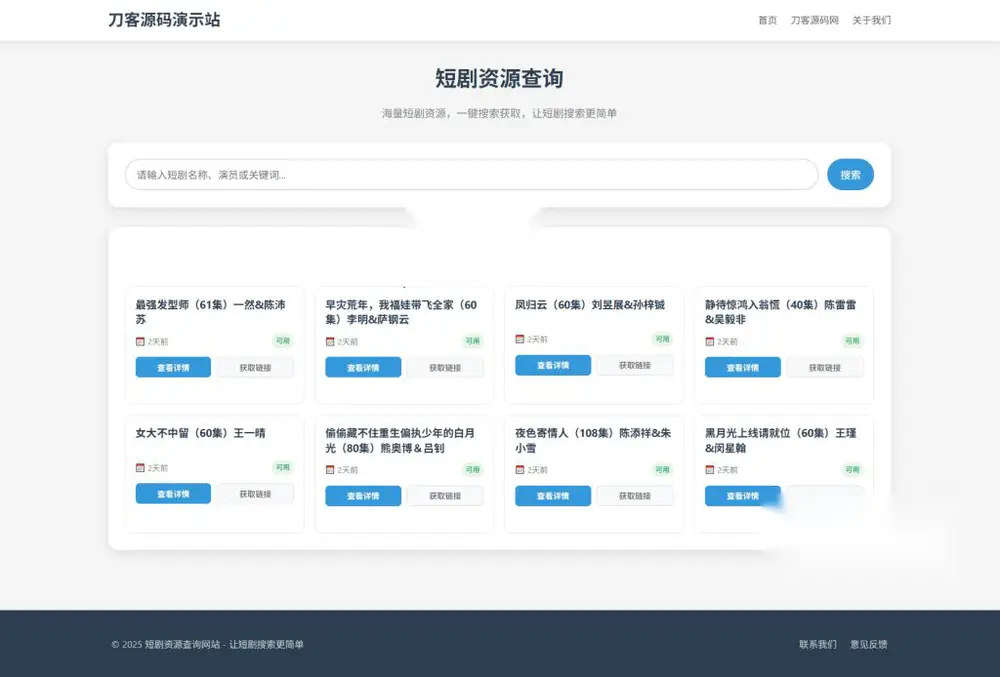
Task: Click title 凤归云（60集）刘昱展&孙梓铖
Action: click(590, 305)
